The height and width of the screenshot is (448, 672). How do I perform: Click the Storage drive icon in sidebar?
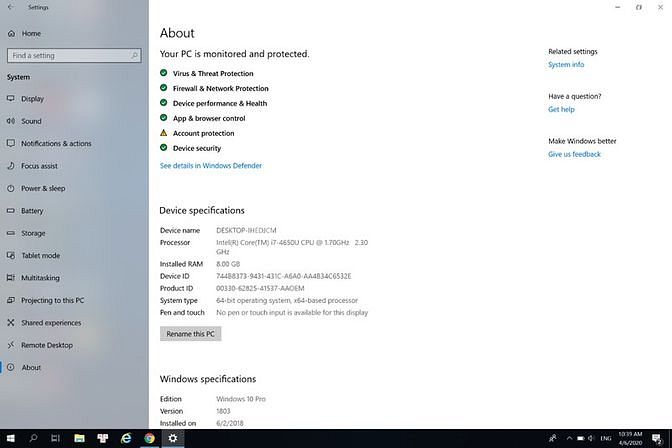coord(11,233)
